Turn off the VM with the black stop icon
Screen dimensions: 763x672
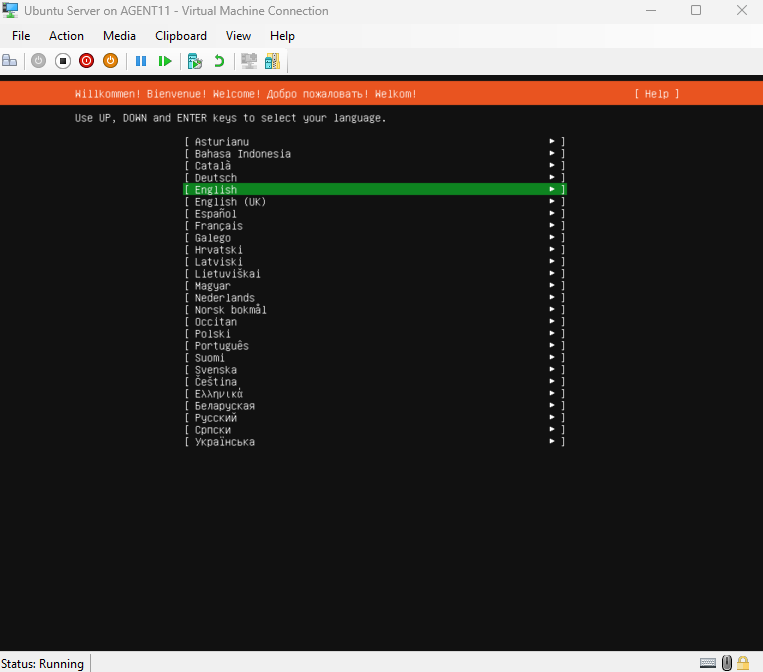click(62, 61)
